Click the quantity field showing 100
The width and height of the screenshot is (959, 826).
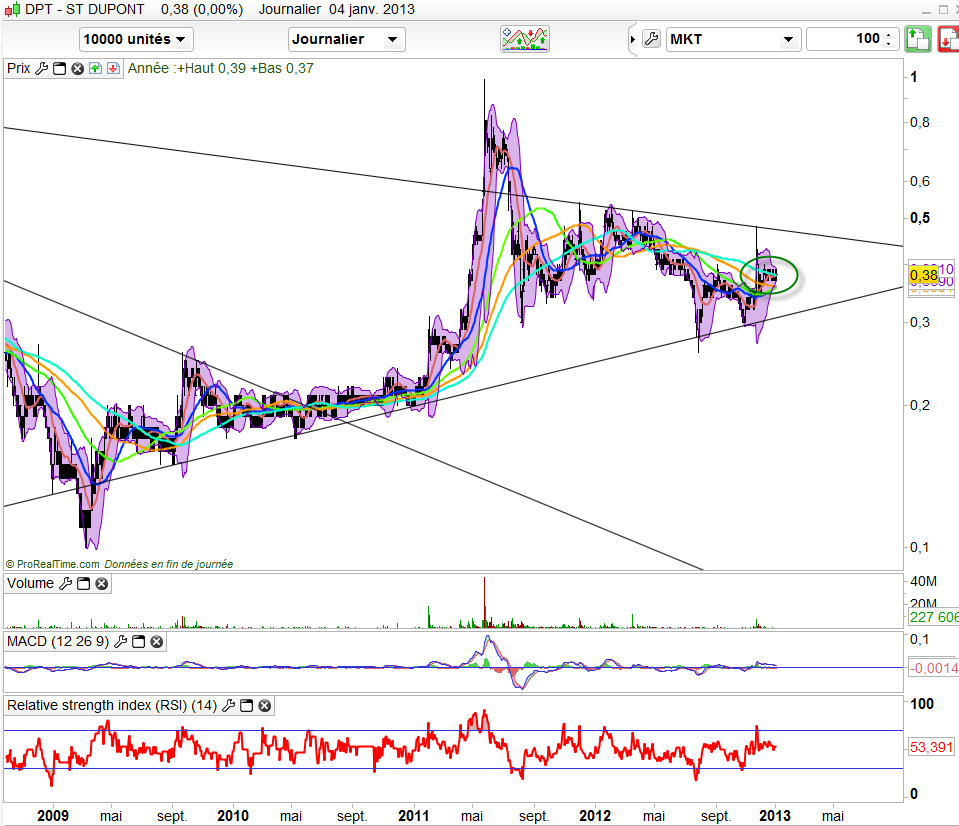click(845, 39)
